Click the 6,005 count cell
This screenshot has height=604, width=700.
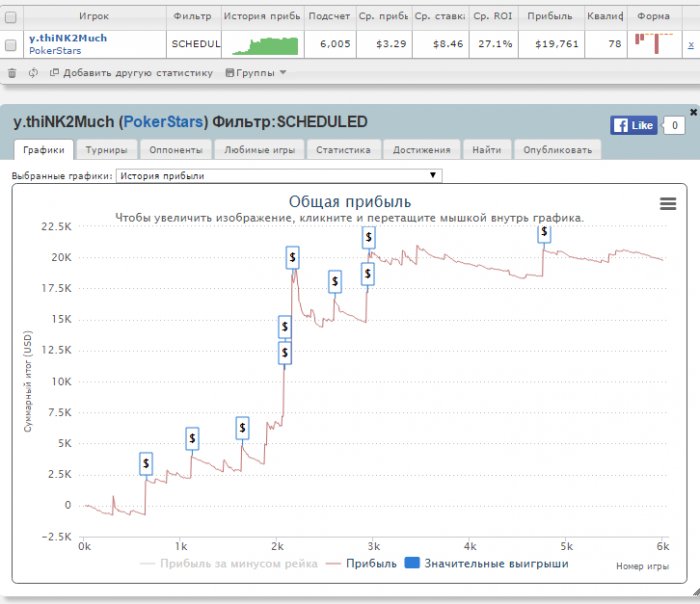[x=330, y=44]
